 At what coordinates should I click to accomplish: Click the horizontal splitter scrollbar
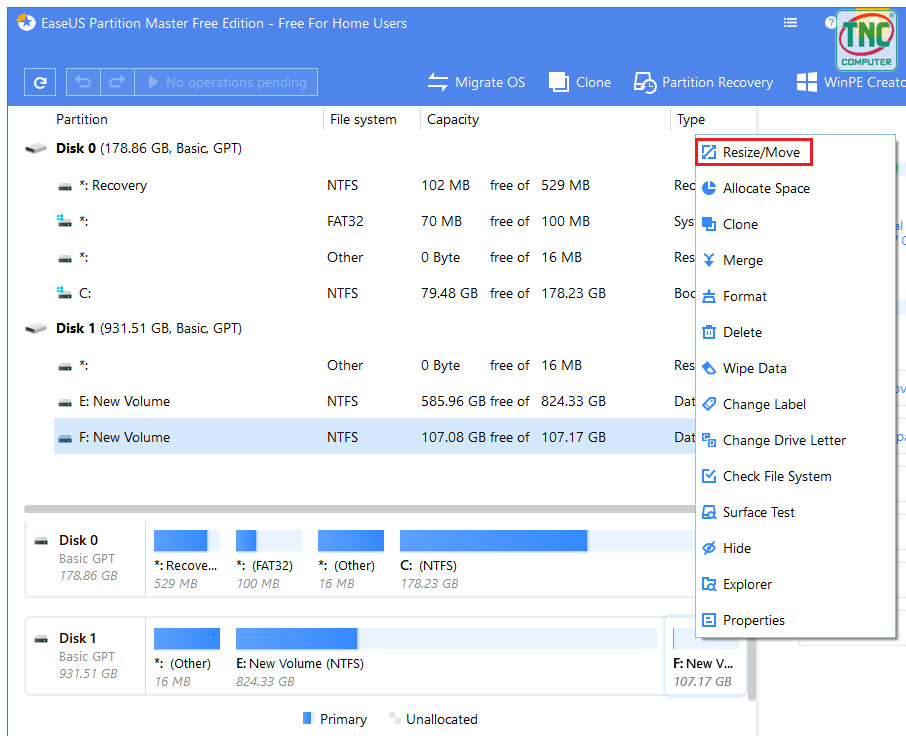pos(359,509)
